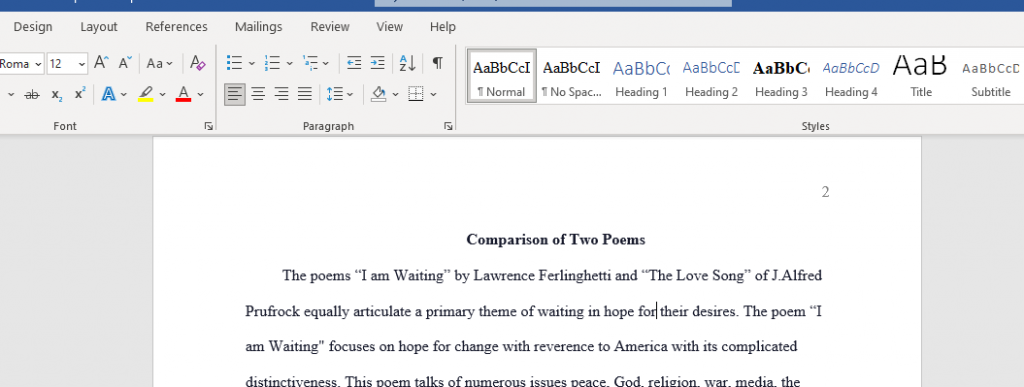Click the 'Comparison of Two Poems' heading

[x=556, y=240]
